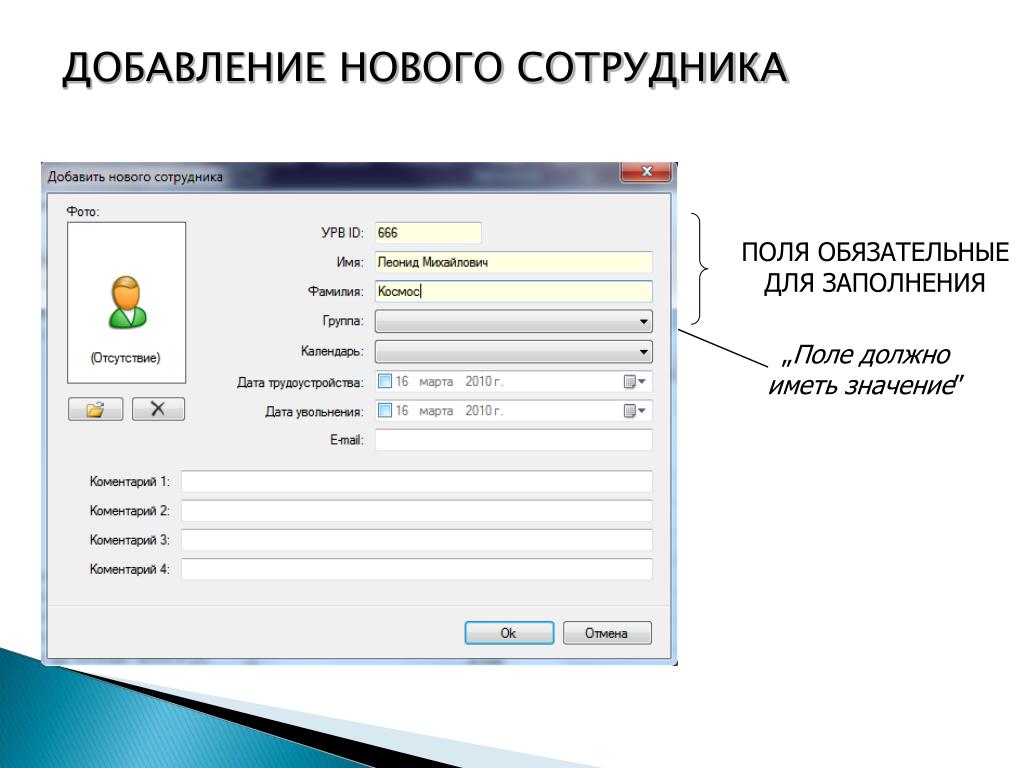Image resolution: width=1024 pixels, height=768 pixels.
Task: Remove photo using the X button
Action: pos(158,409)
